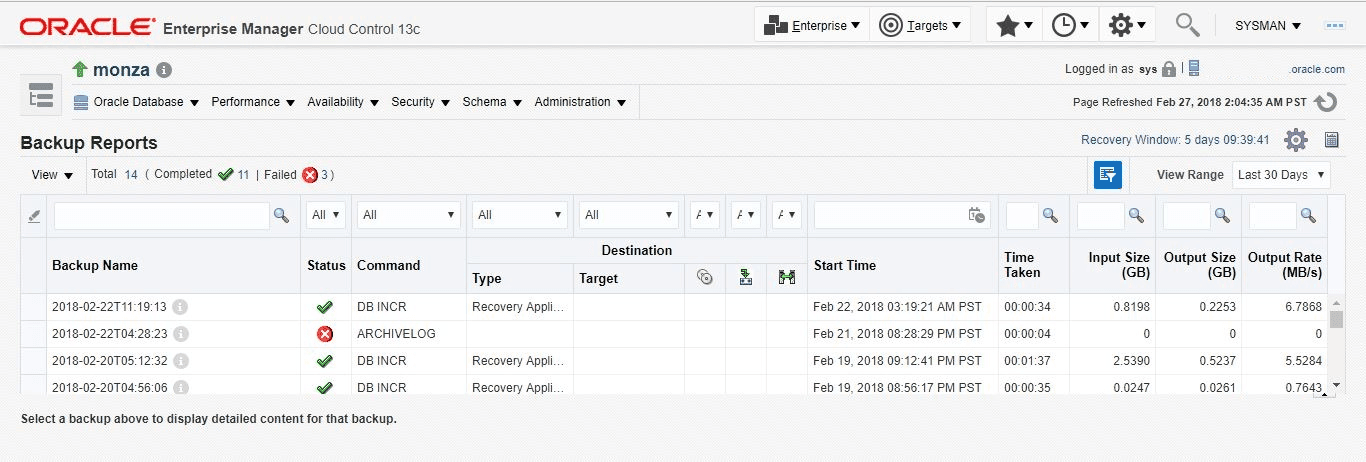Click the Output Rate filter search icon
The height and width of the screenshot is (462, 1366).
pos(1307,215)
